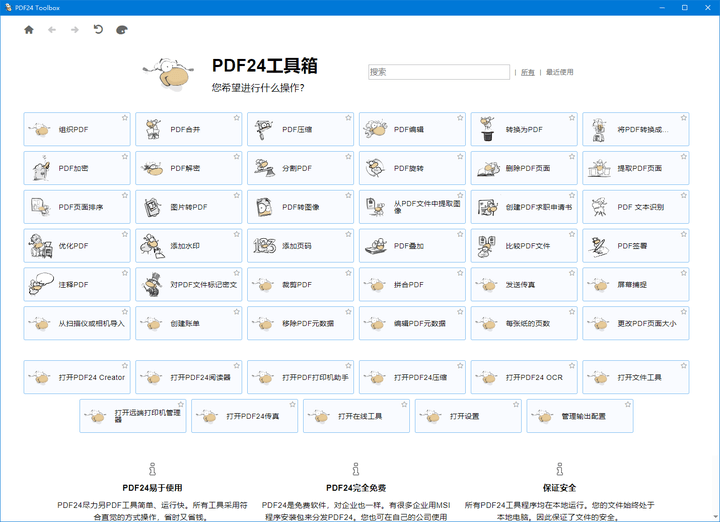
Task: Launch 打开PDF24 OCR
Action: tap(524, 377)
